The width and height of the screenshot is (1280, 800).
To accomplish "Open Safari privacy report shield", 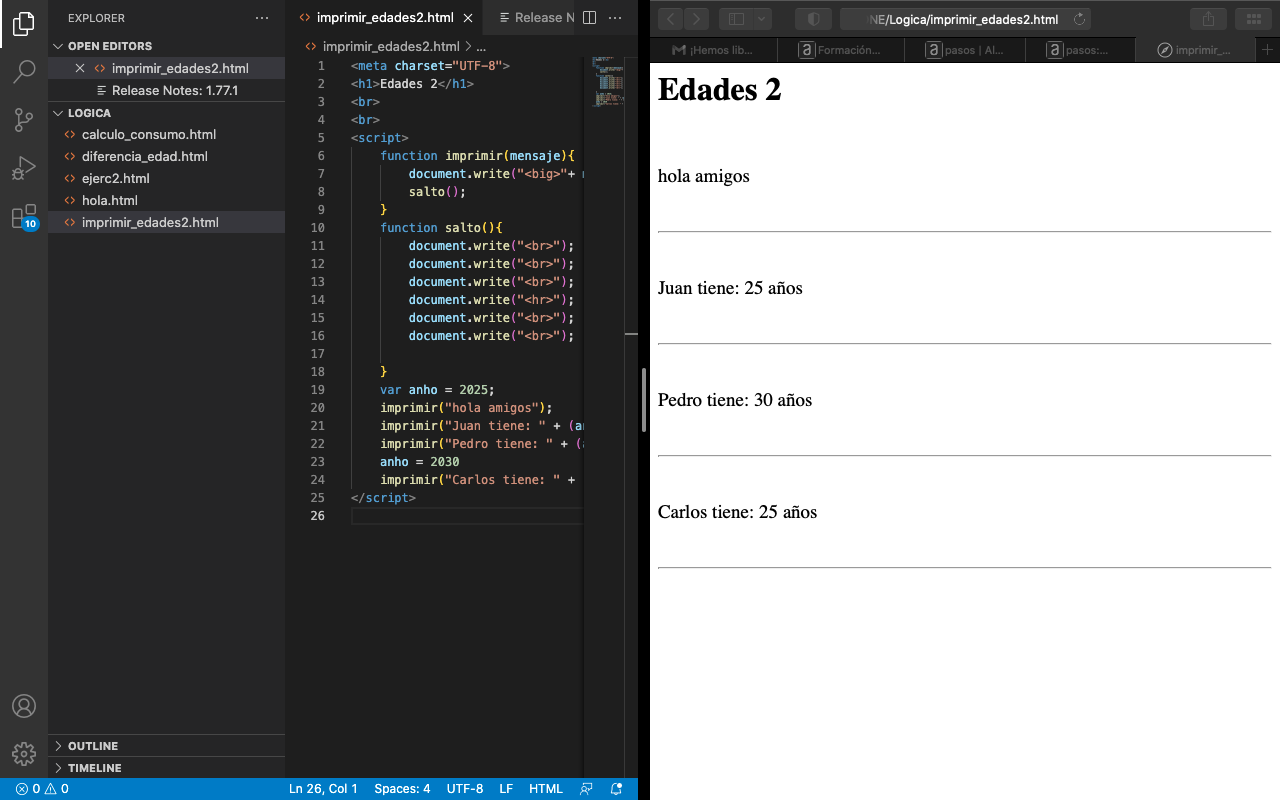I will click(x=813, y=19).
